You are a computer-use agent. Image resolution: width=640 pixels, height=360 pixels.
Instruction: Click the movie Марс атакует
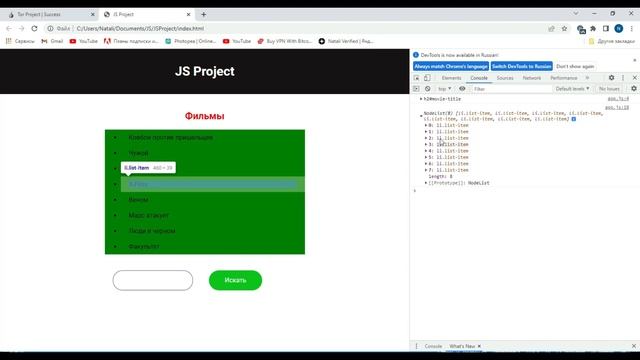point(149,215)
